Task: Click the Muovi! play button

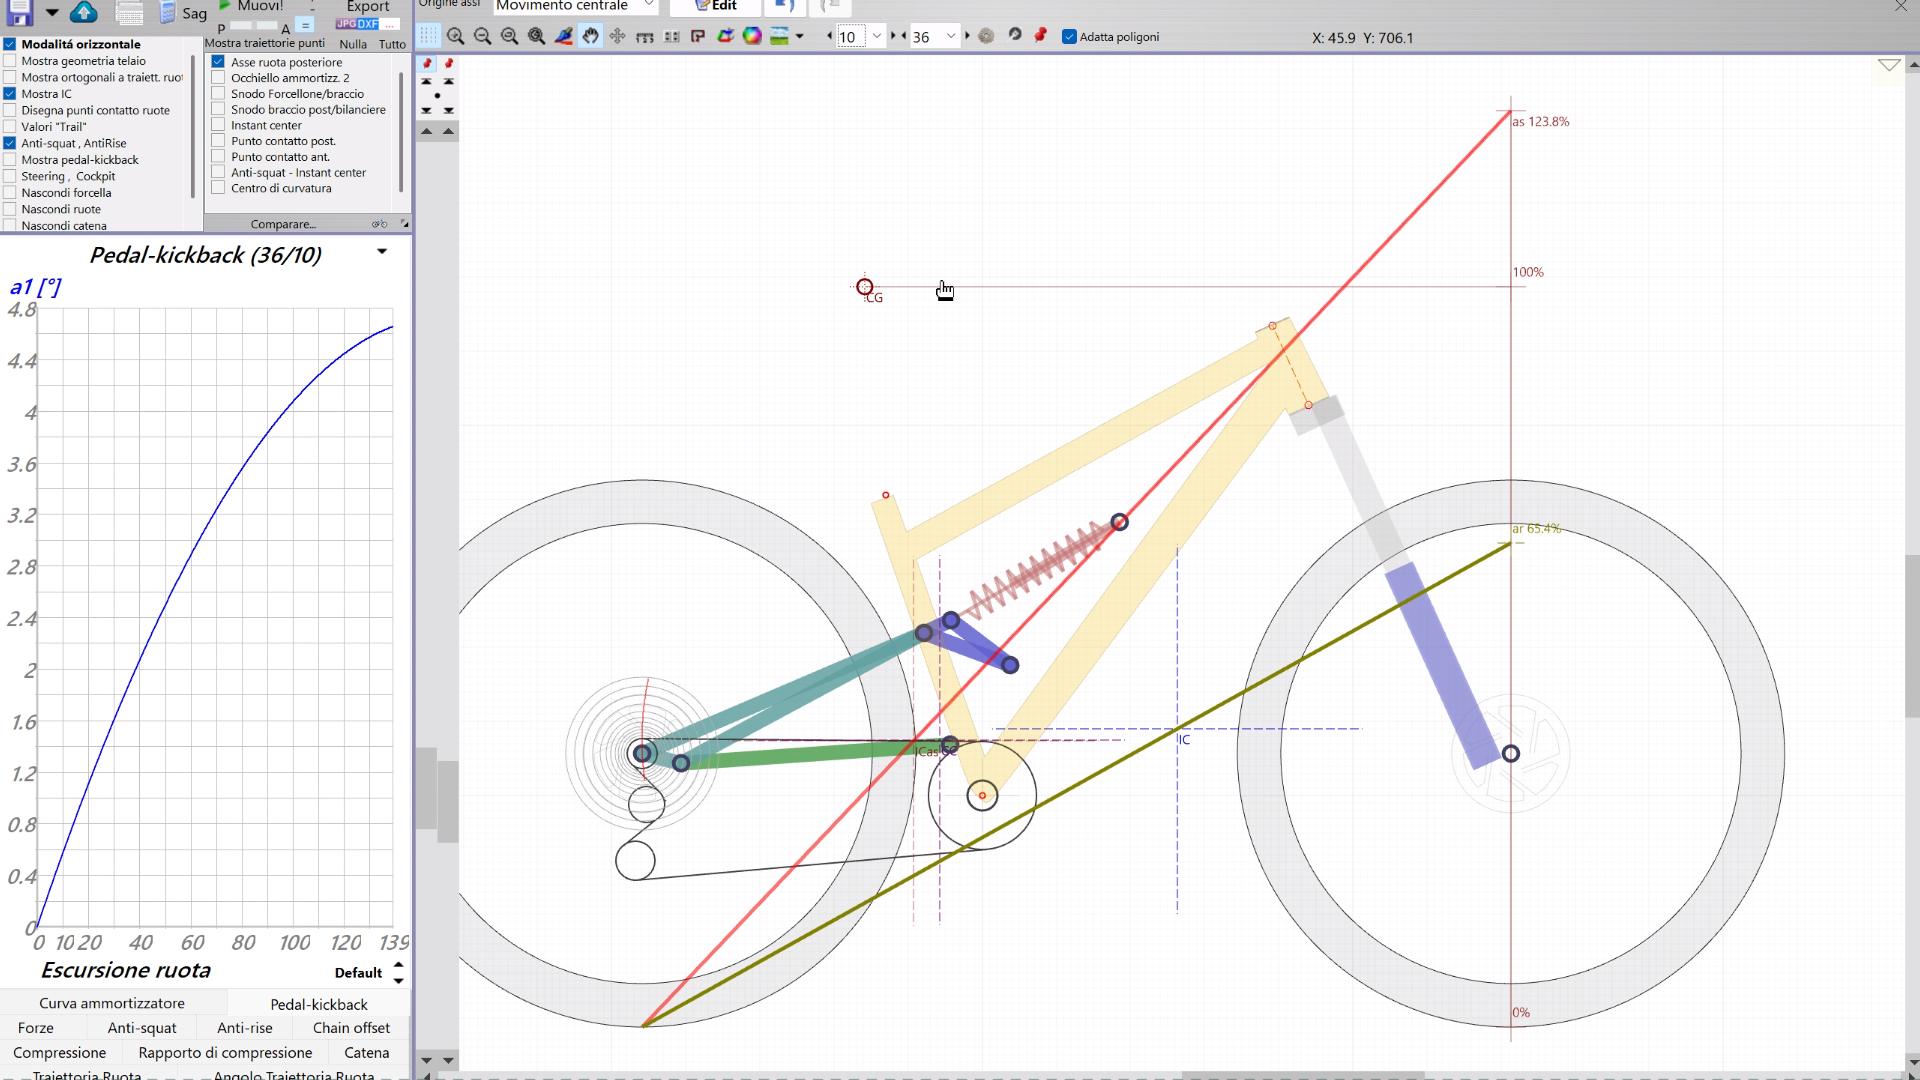Action: point(252,6)
